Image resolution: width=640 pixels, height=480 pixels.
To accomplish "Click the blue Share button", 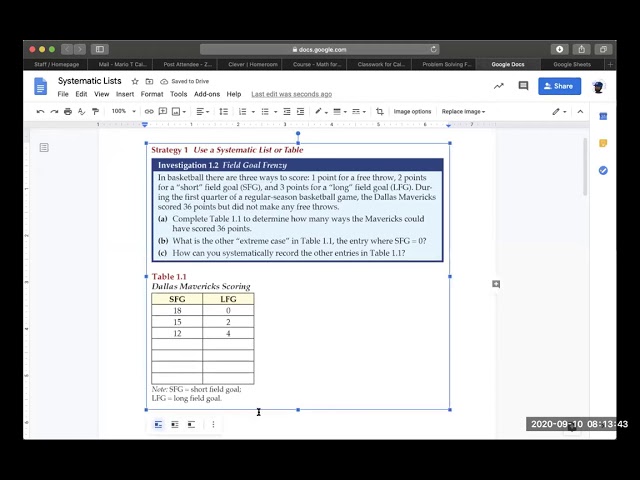I will [559, 86].
